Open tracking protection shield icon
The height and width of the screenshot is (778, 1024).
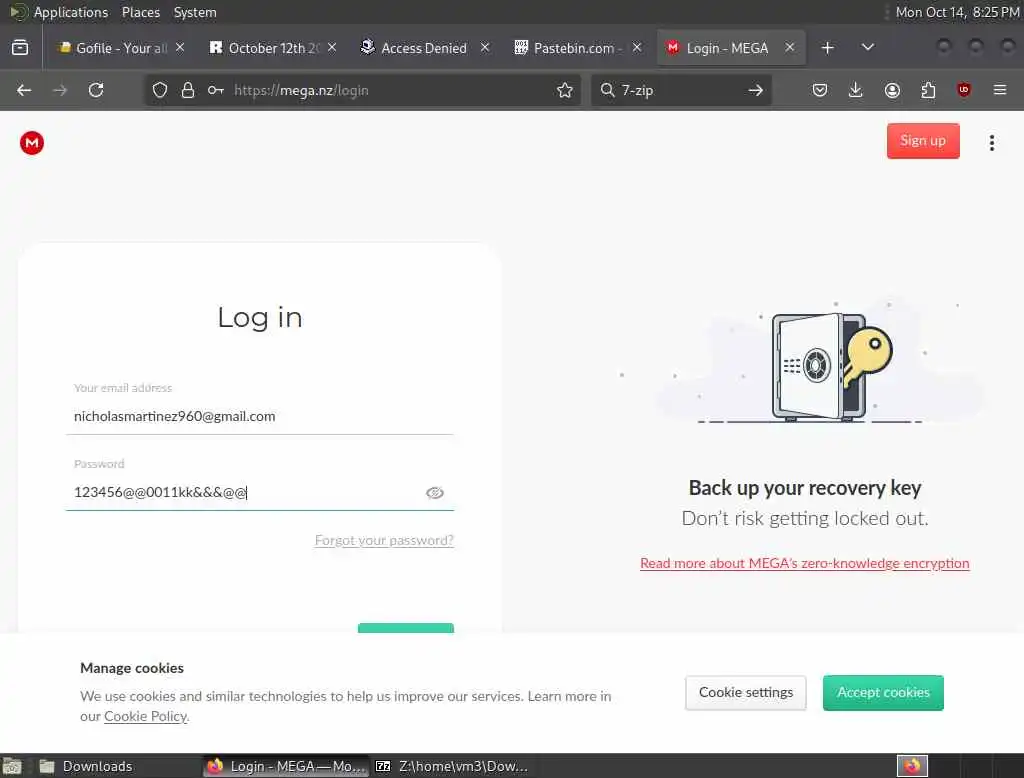pyautogui.click(x=159, y=90)
